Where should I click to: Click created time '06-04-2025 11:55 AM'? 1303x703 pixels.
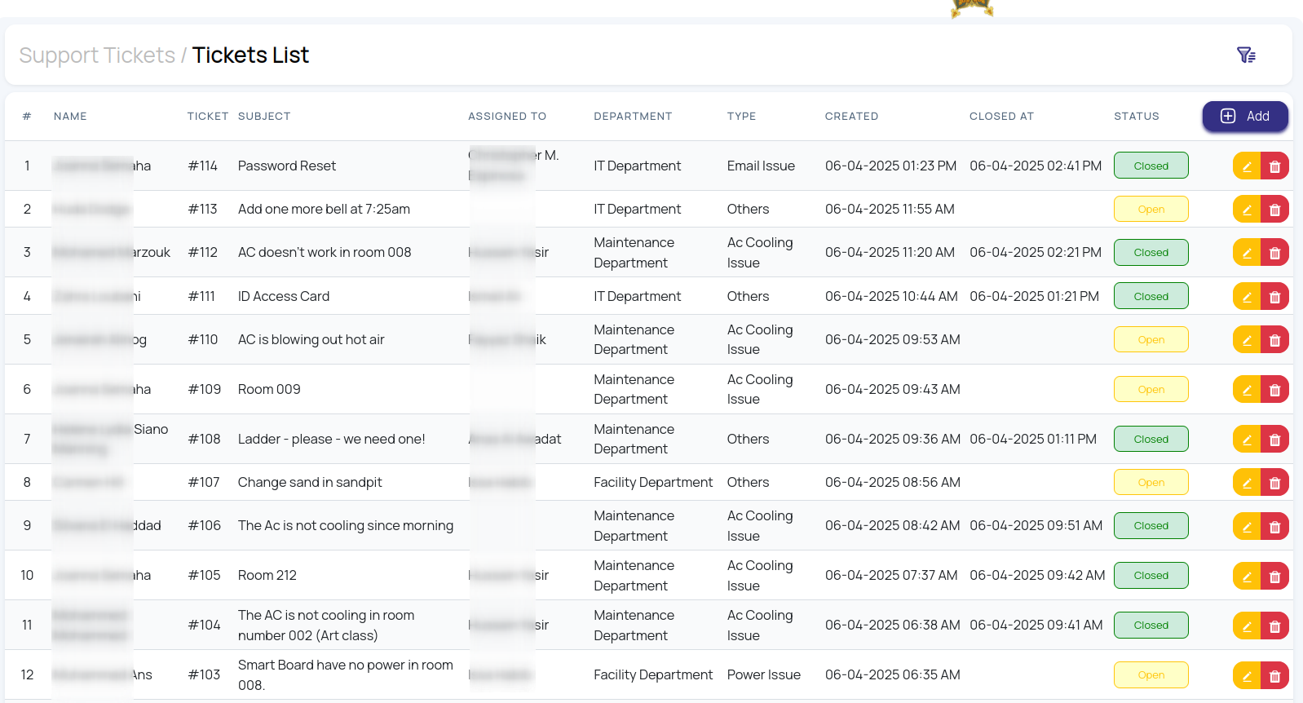[x=890, y=209]
